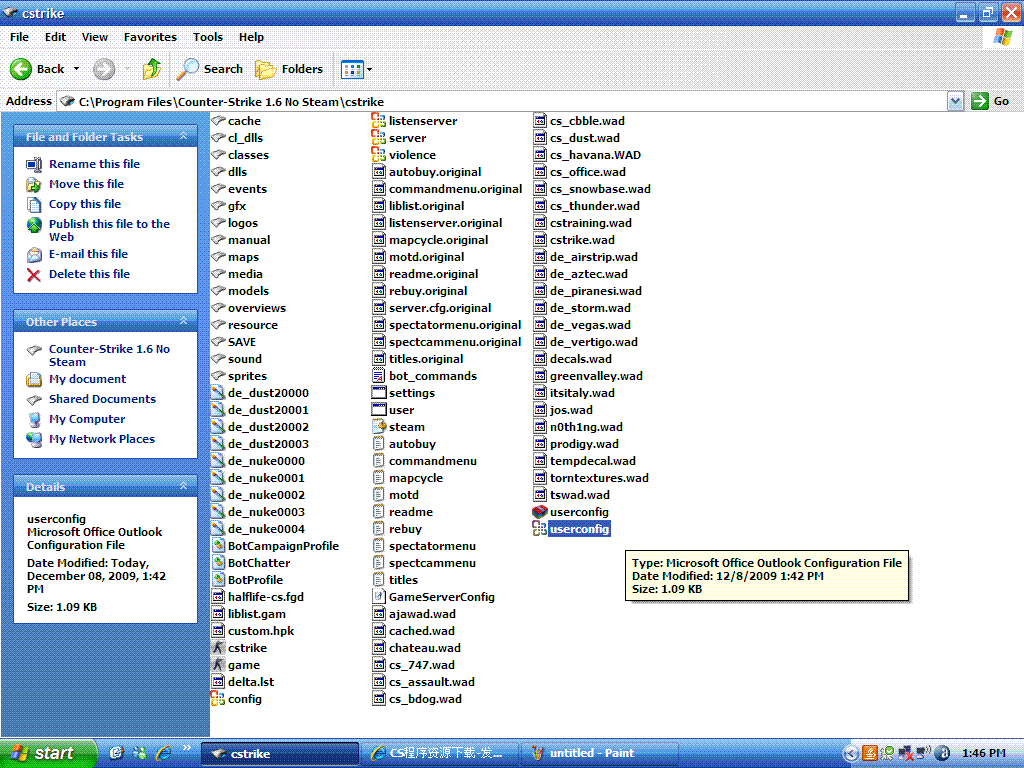This screenshot has height=768, width=1024.
Task: Open the Search toolbar button
Action: tap(210, 69)
